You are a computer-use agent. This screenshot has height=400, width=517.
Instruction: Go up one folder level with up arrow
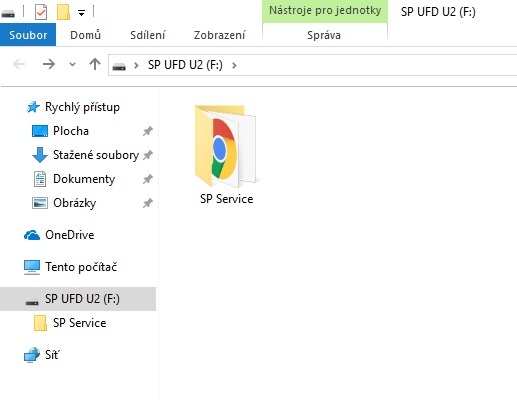(95, 64)
